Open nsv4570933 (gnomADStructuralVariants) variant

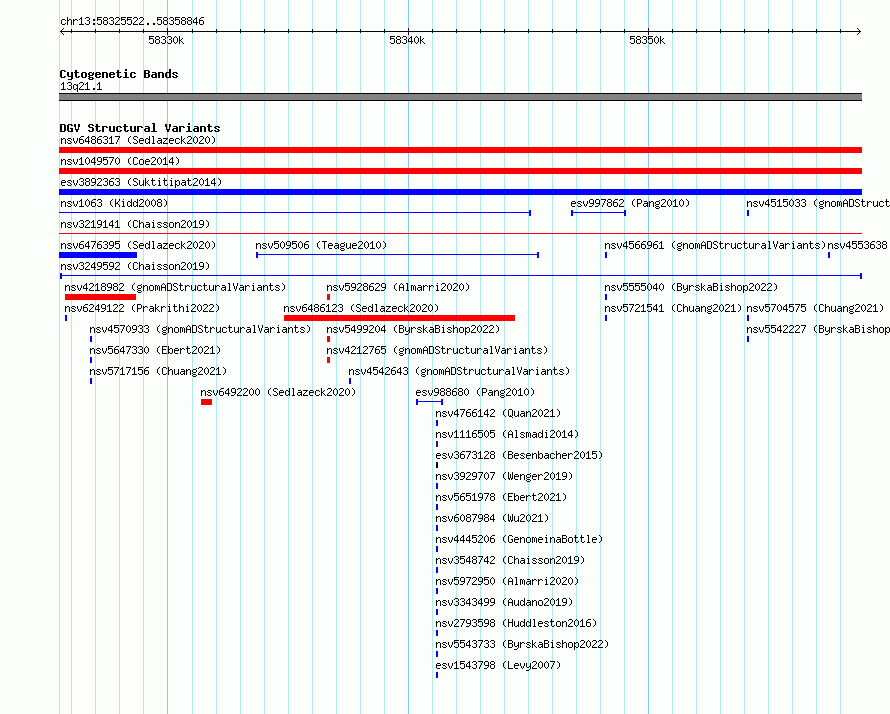pyautogui.click(x=200, y=329)
